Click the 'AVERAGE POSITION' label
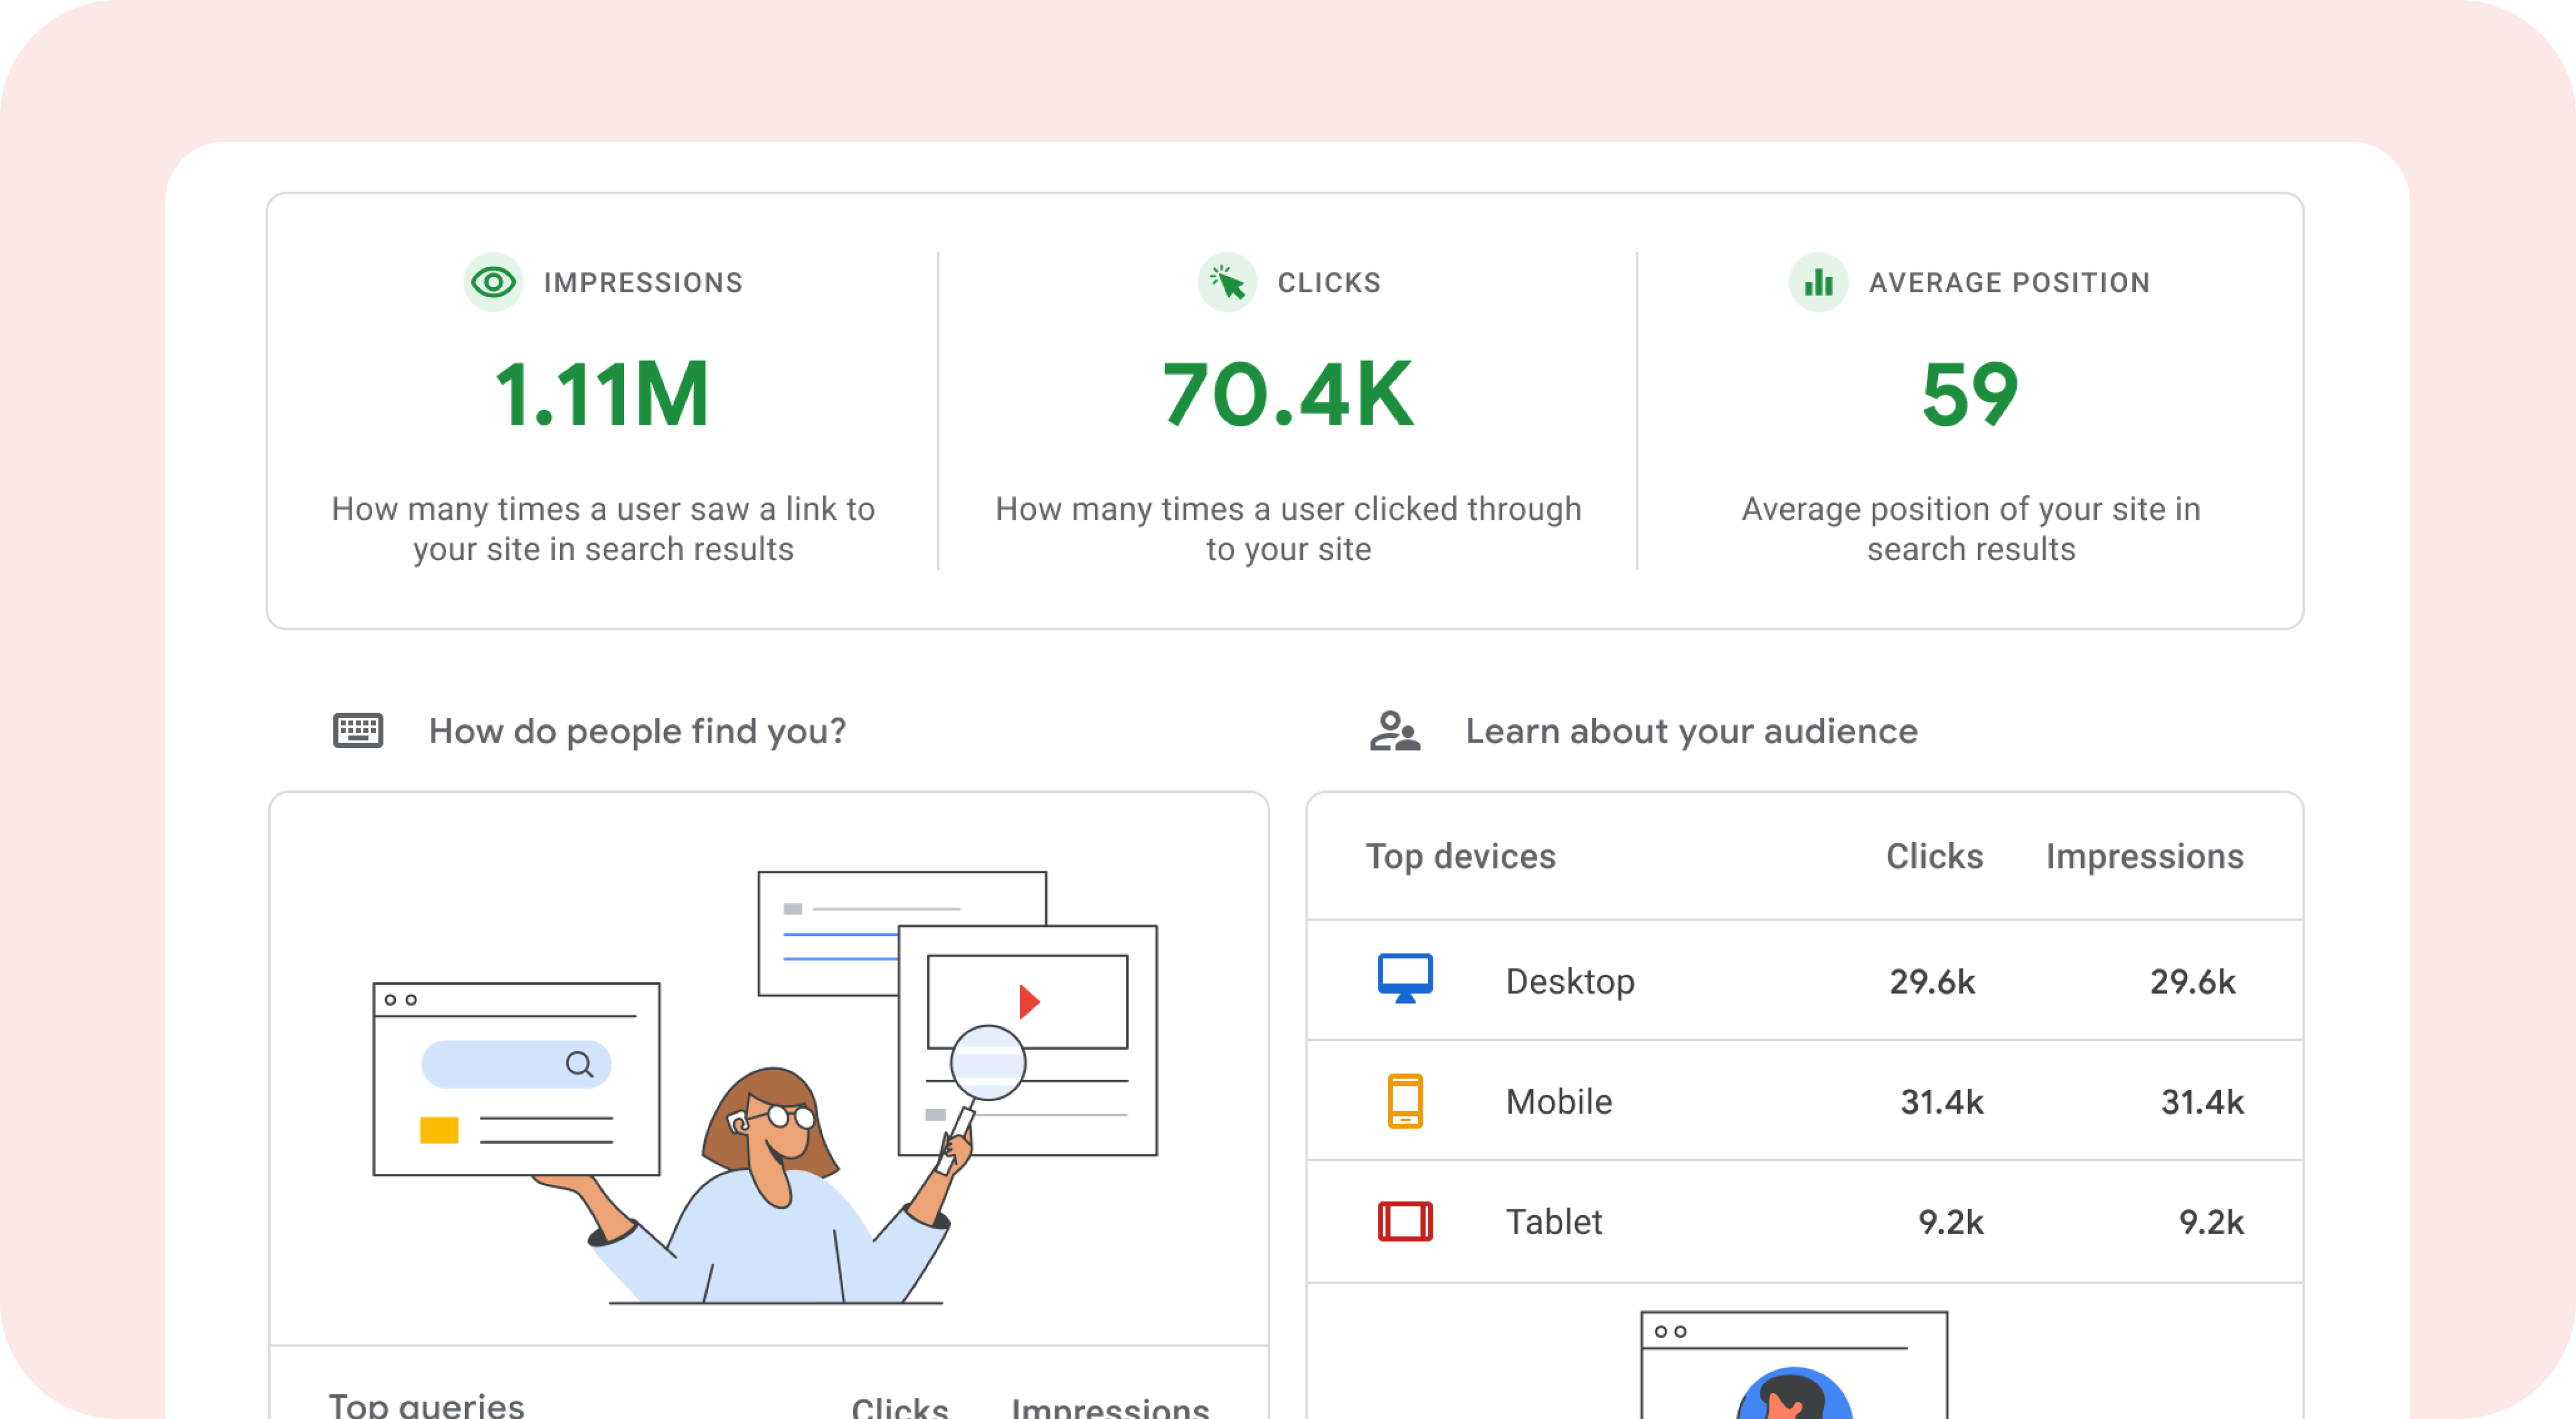 tap(2009, 283)
